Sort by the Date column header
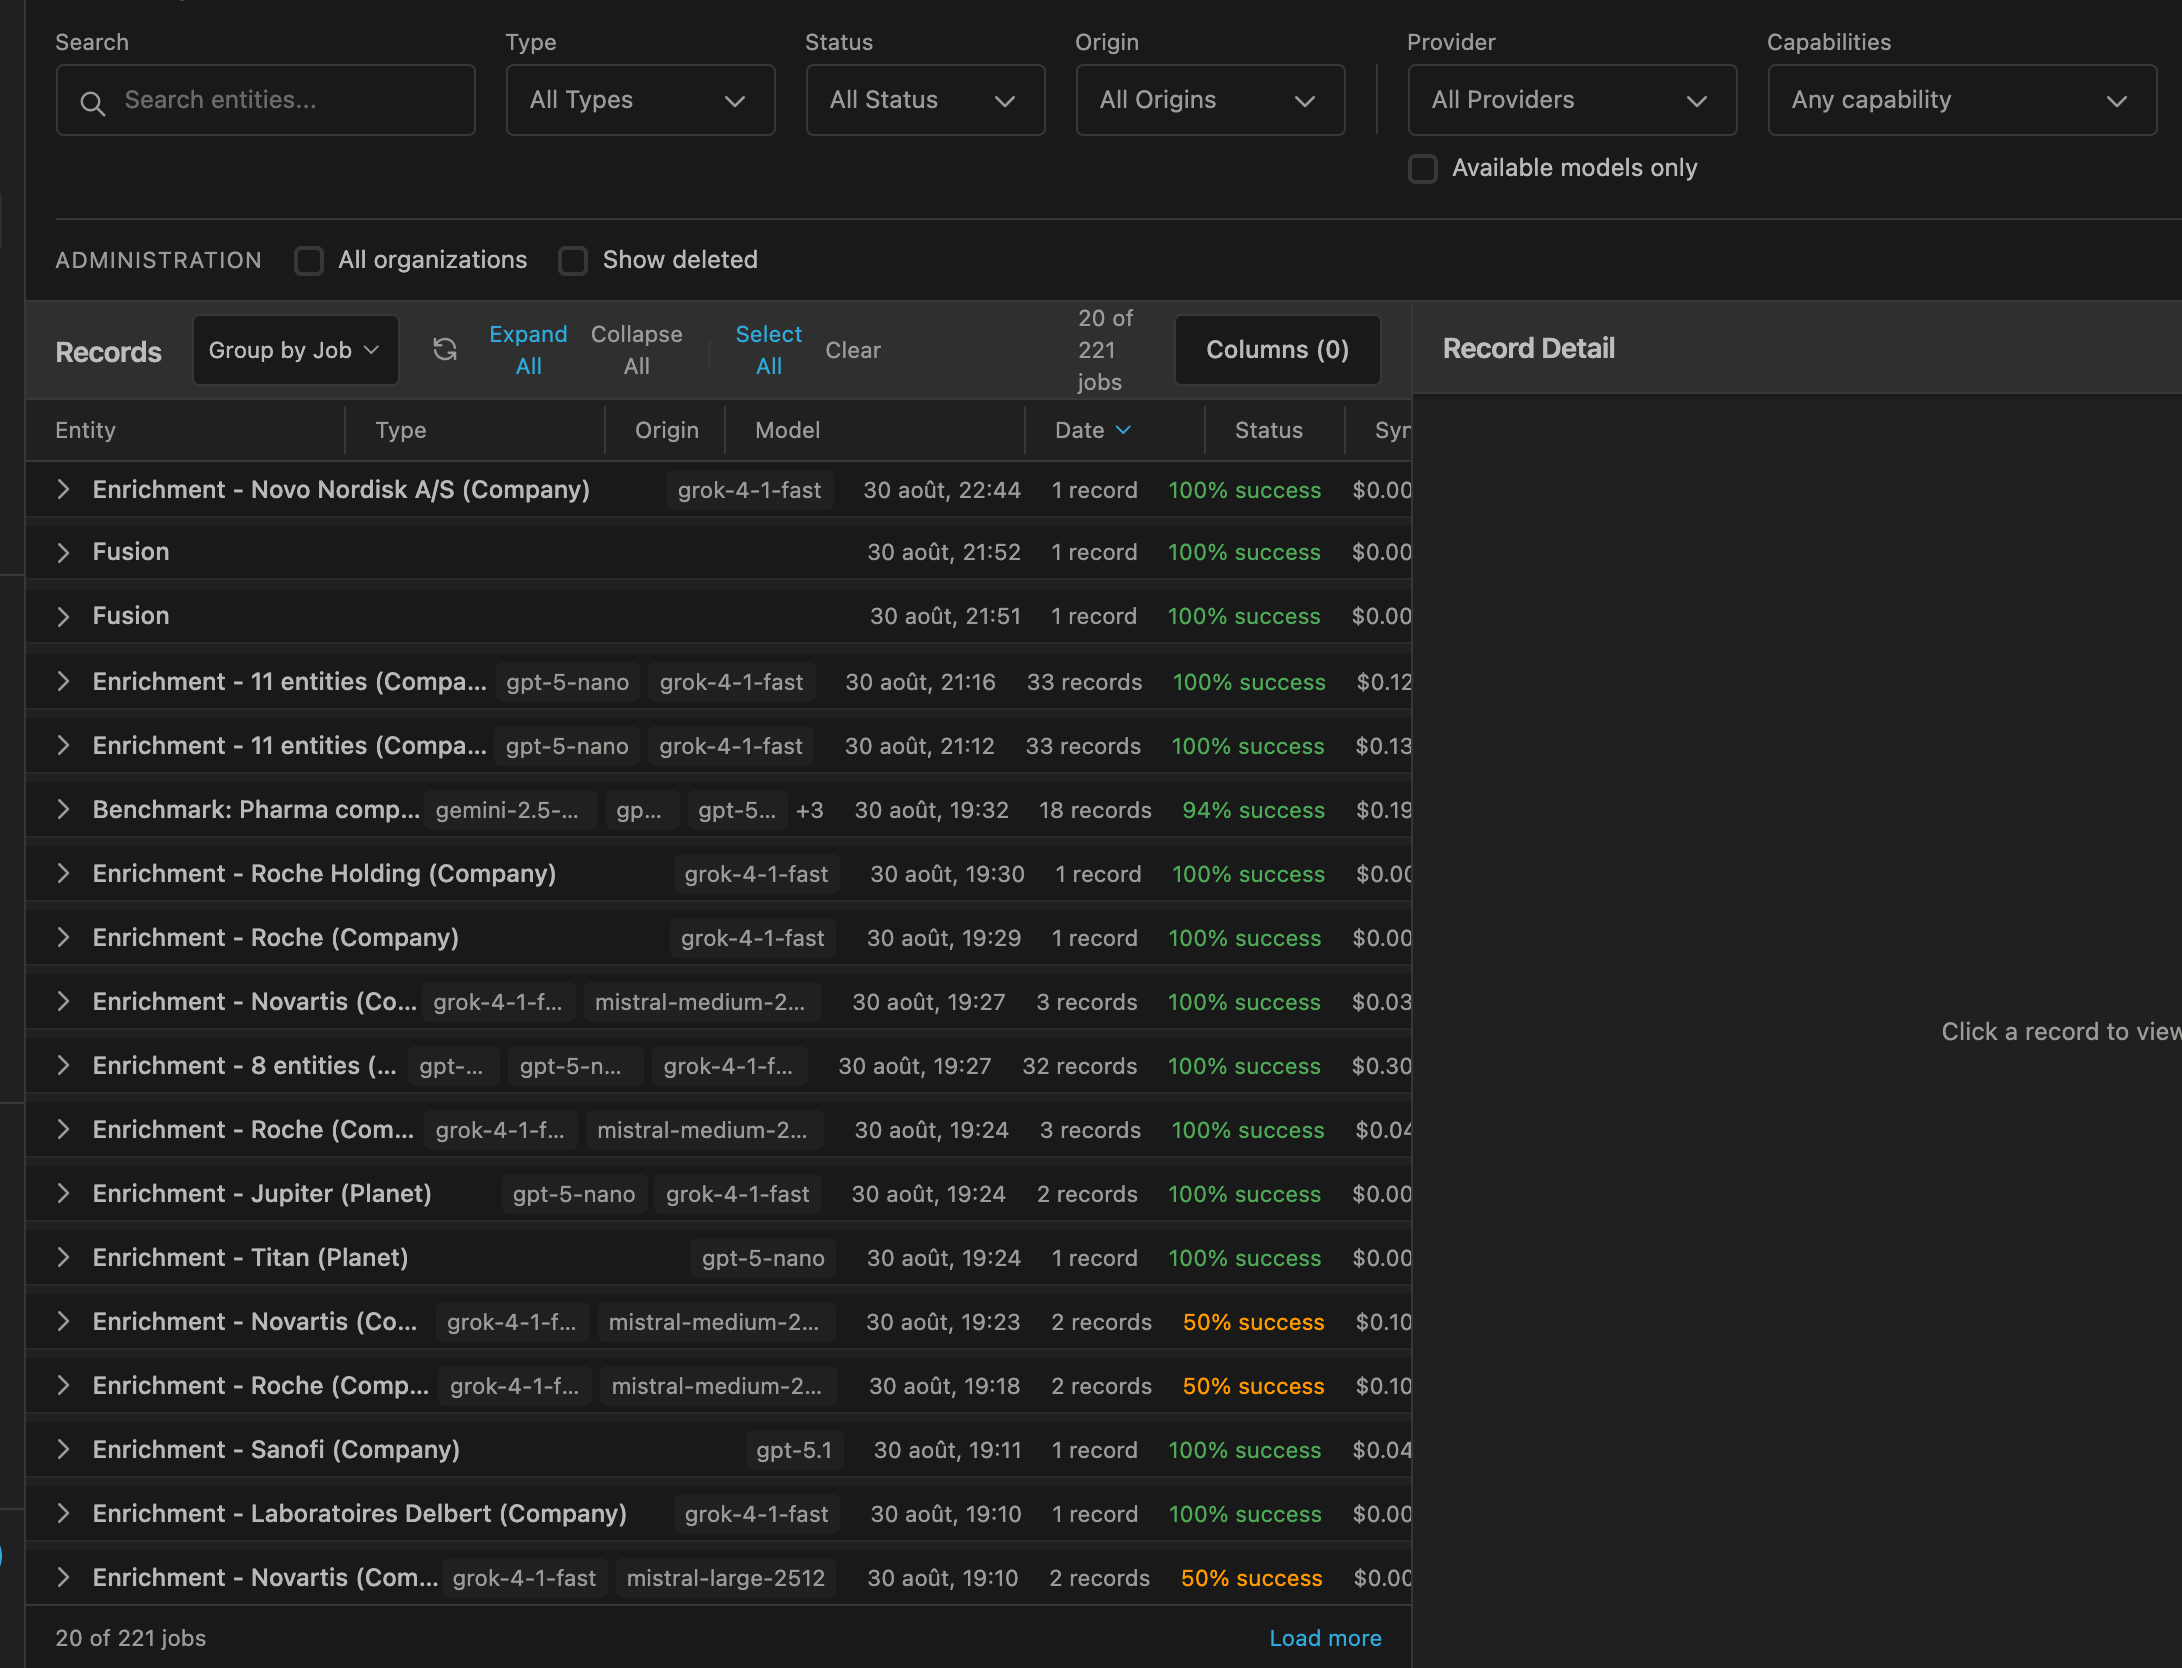The width and height of the screenshot is (2182, 1668). pos(1093,430)
